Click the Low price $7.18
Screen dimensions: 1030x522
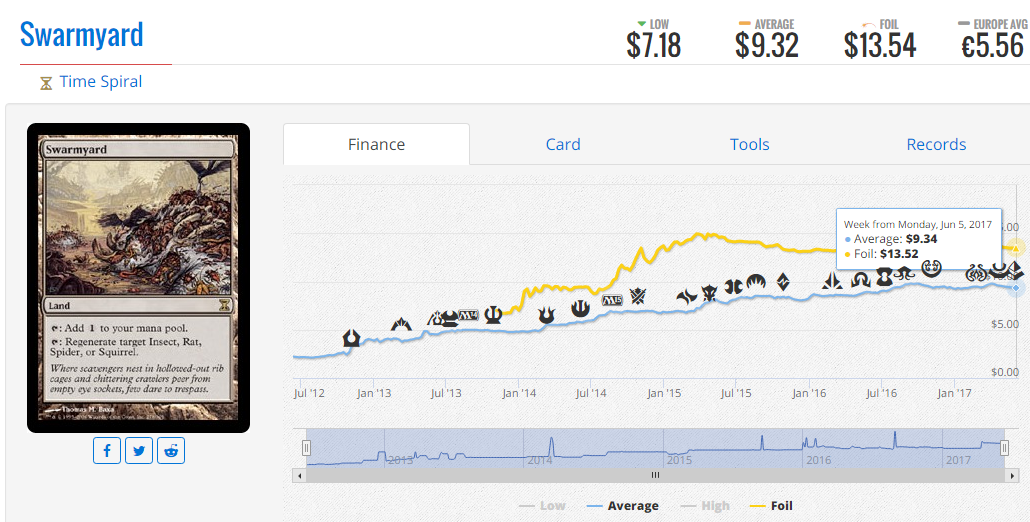pos(654,45)
